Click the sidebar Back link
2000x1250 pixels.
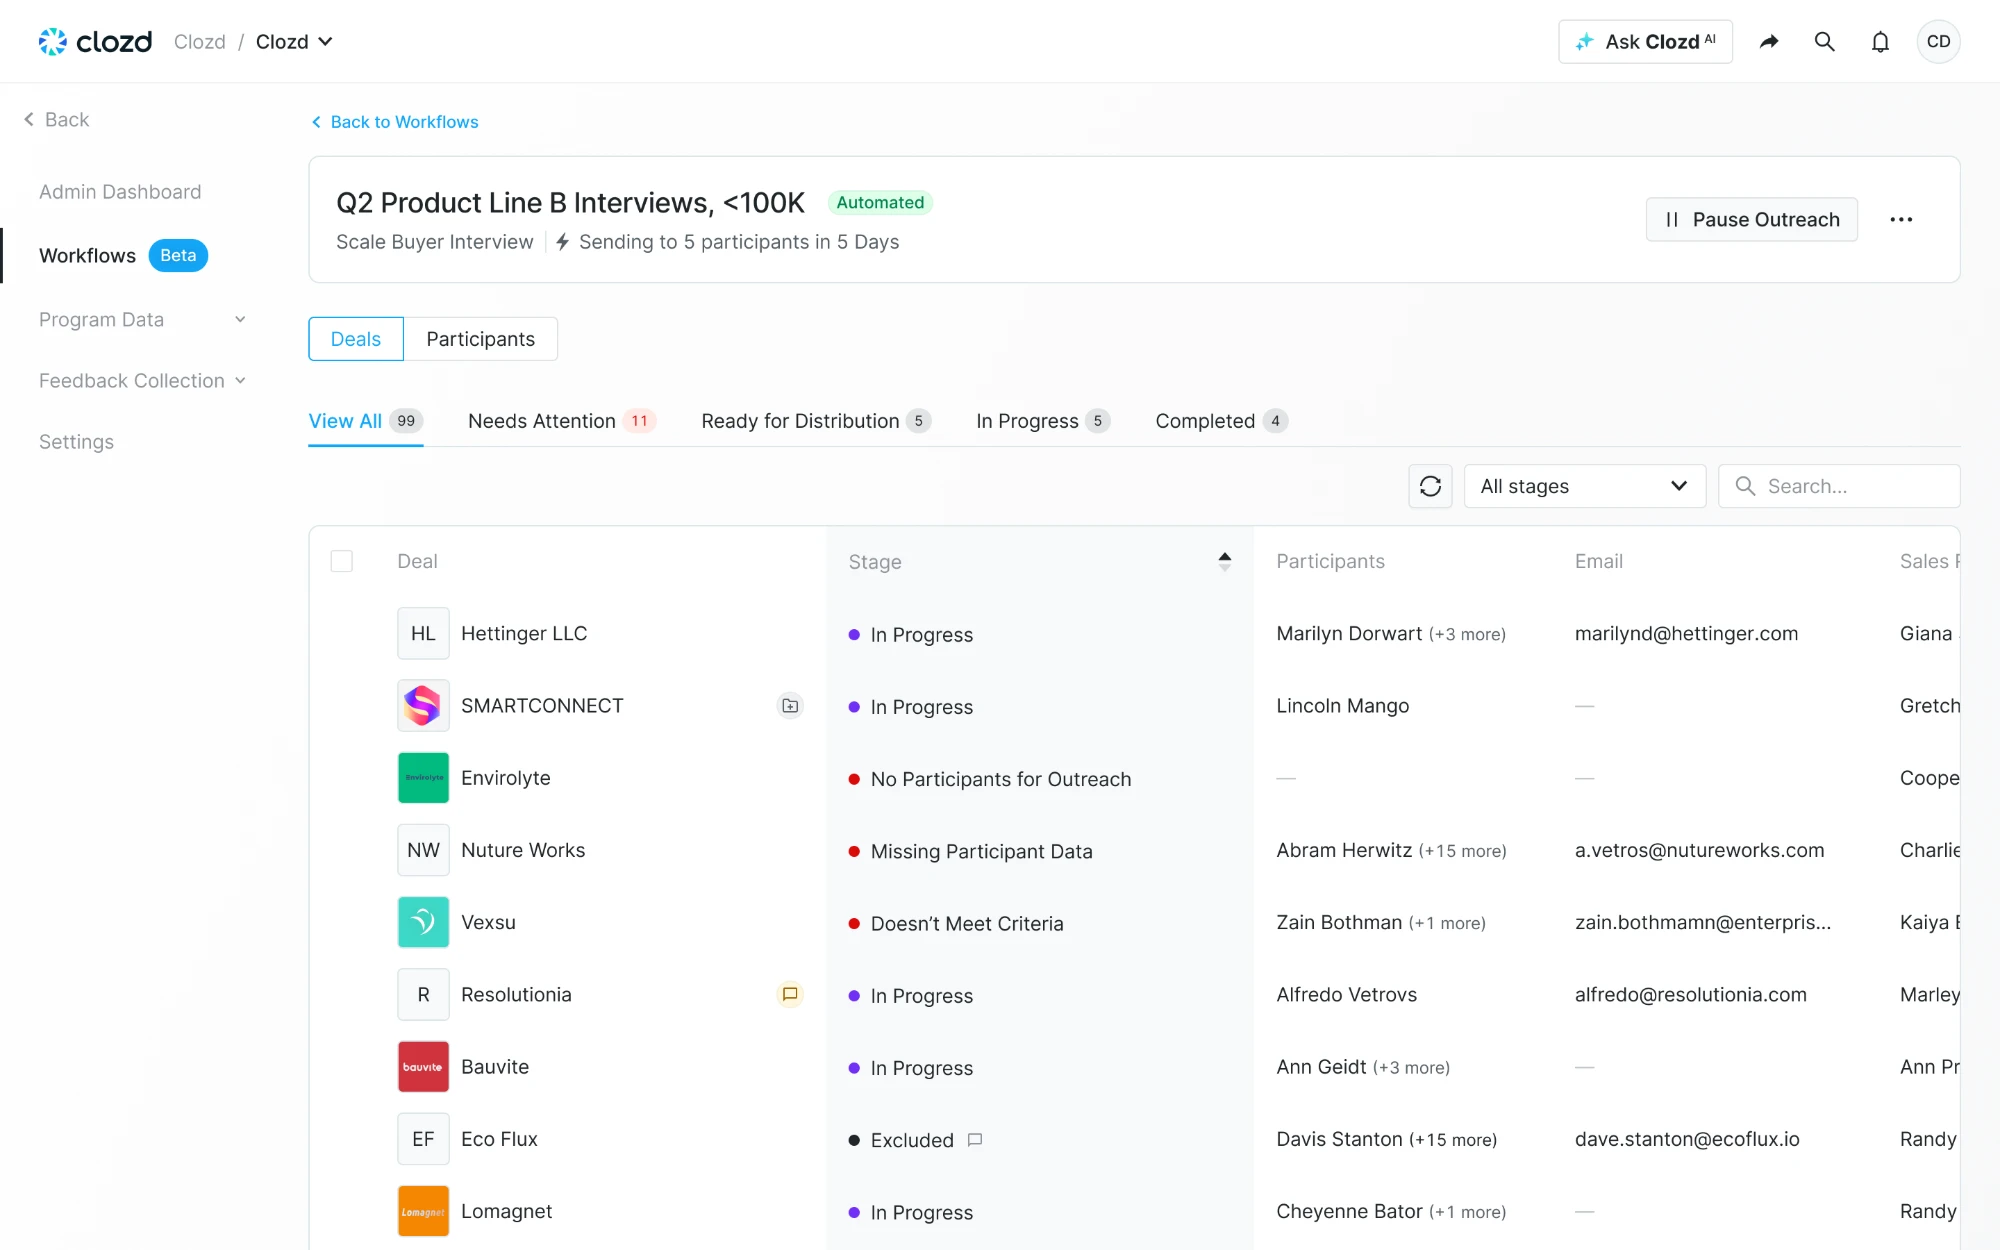point(56,119)
